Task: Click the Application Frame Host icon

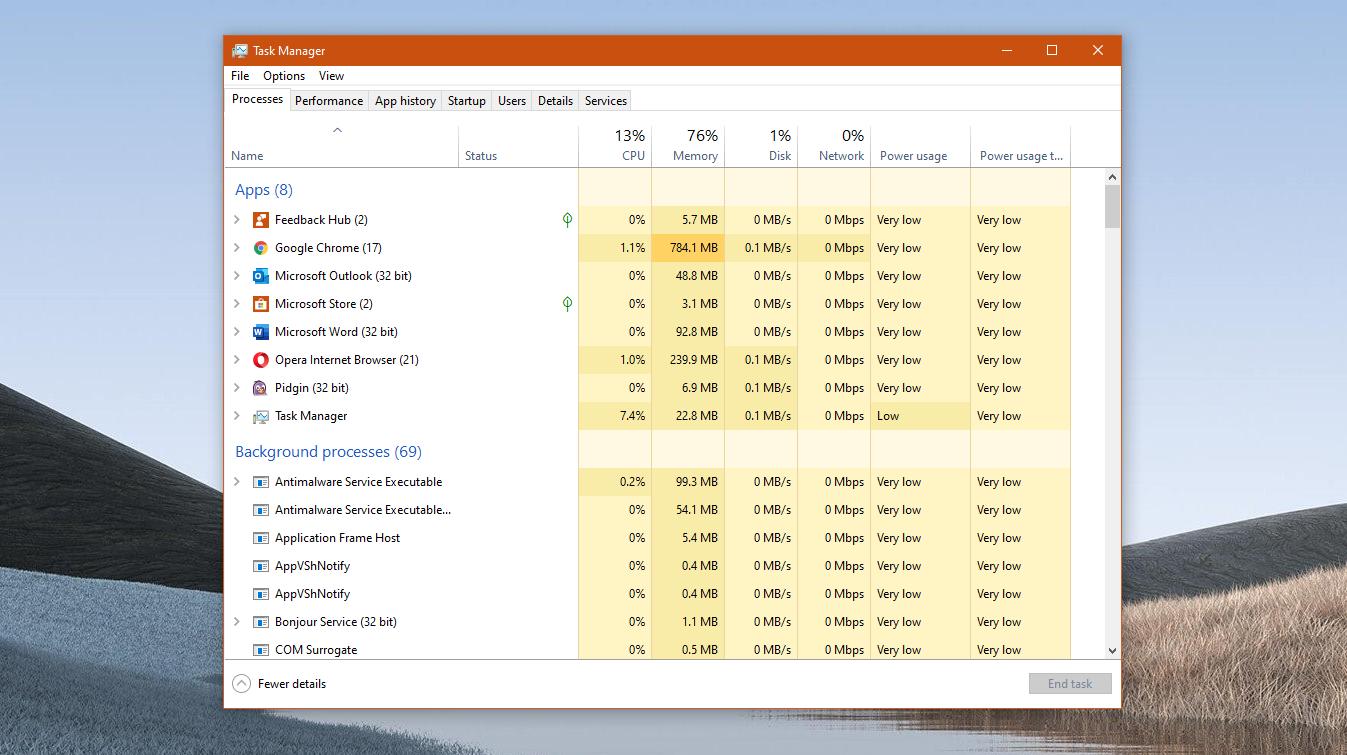Action: point(260,538)
